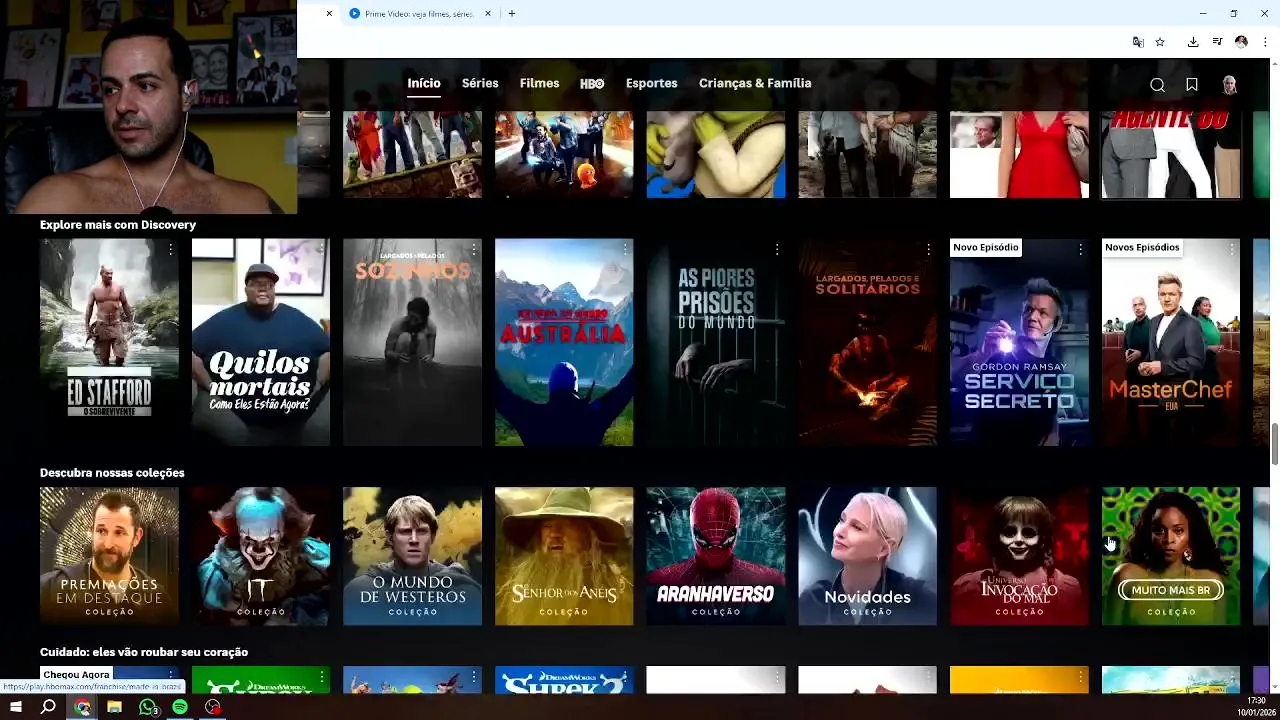The image size is (1280, 720).
Task: Click Descubra nossas coleções heading
Action: point(112,473)
